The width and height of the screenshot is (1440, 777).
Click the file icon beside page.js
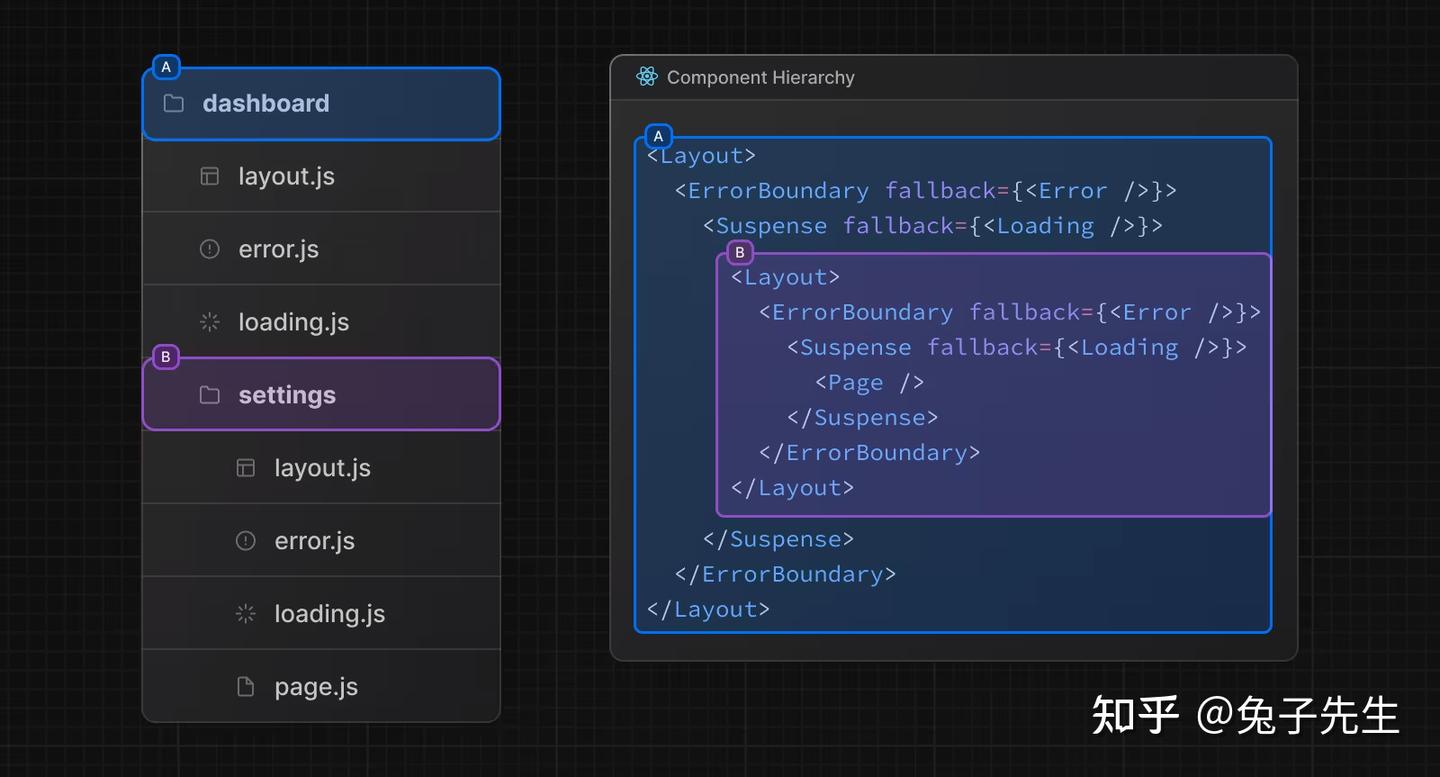click(x=246, y=687)
